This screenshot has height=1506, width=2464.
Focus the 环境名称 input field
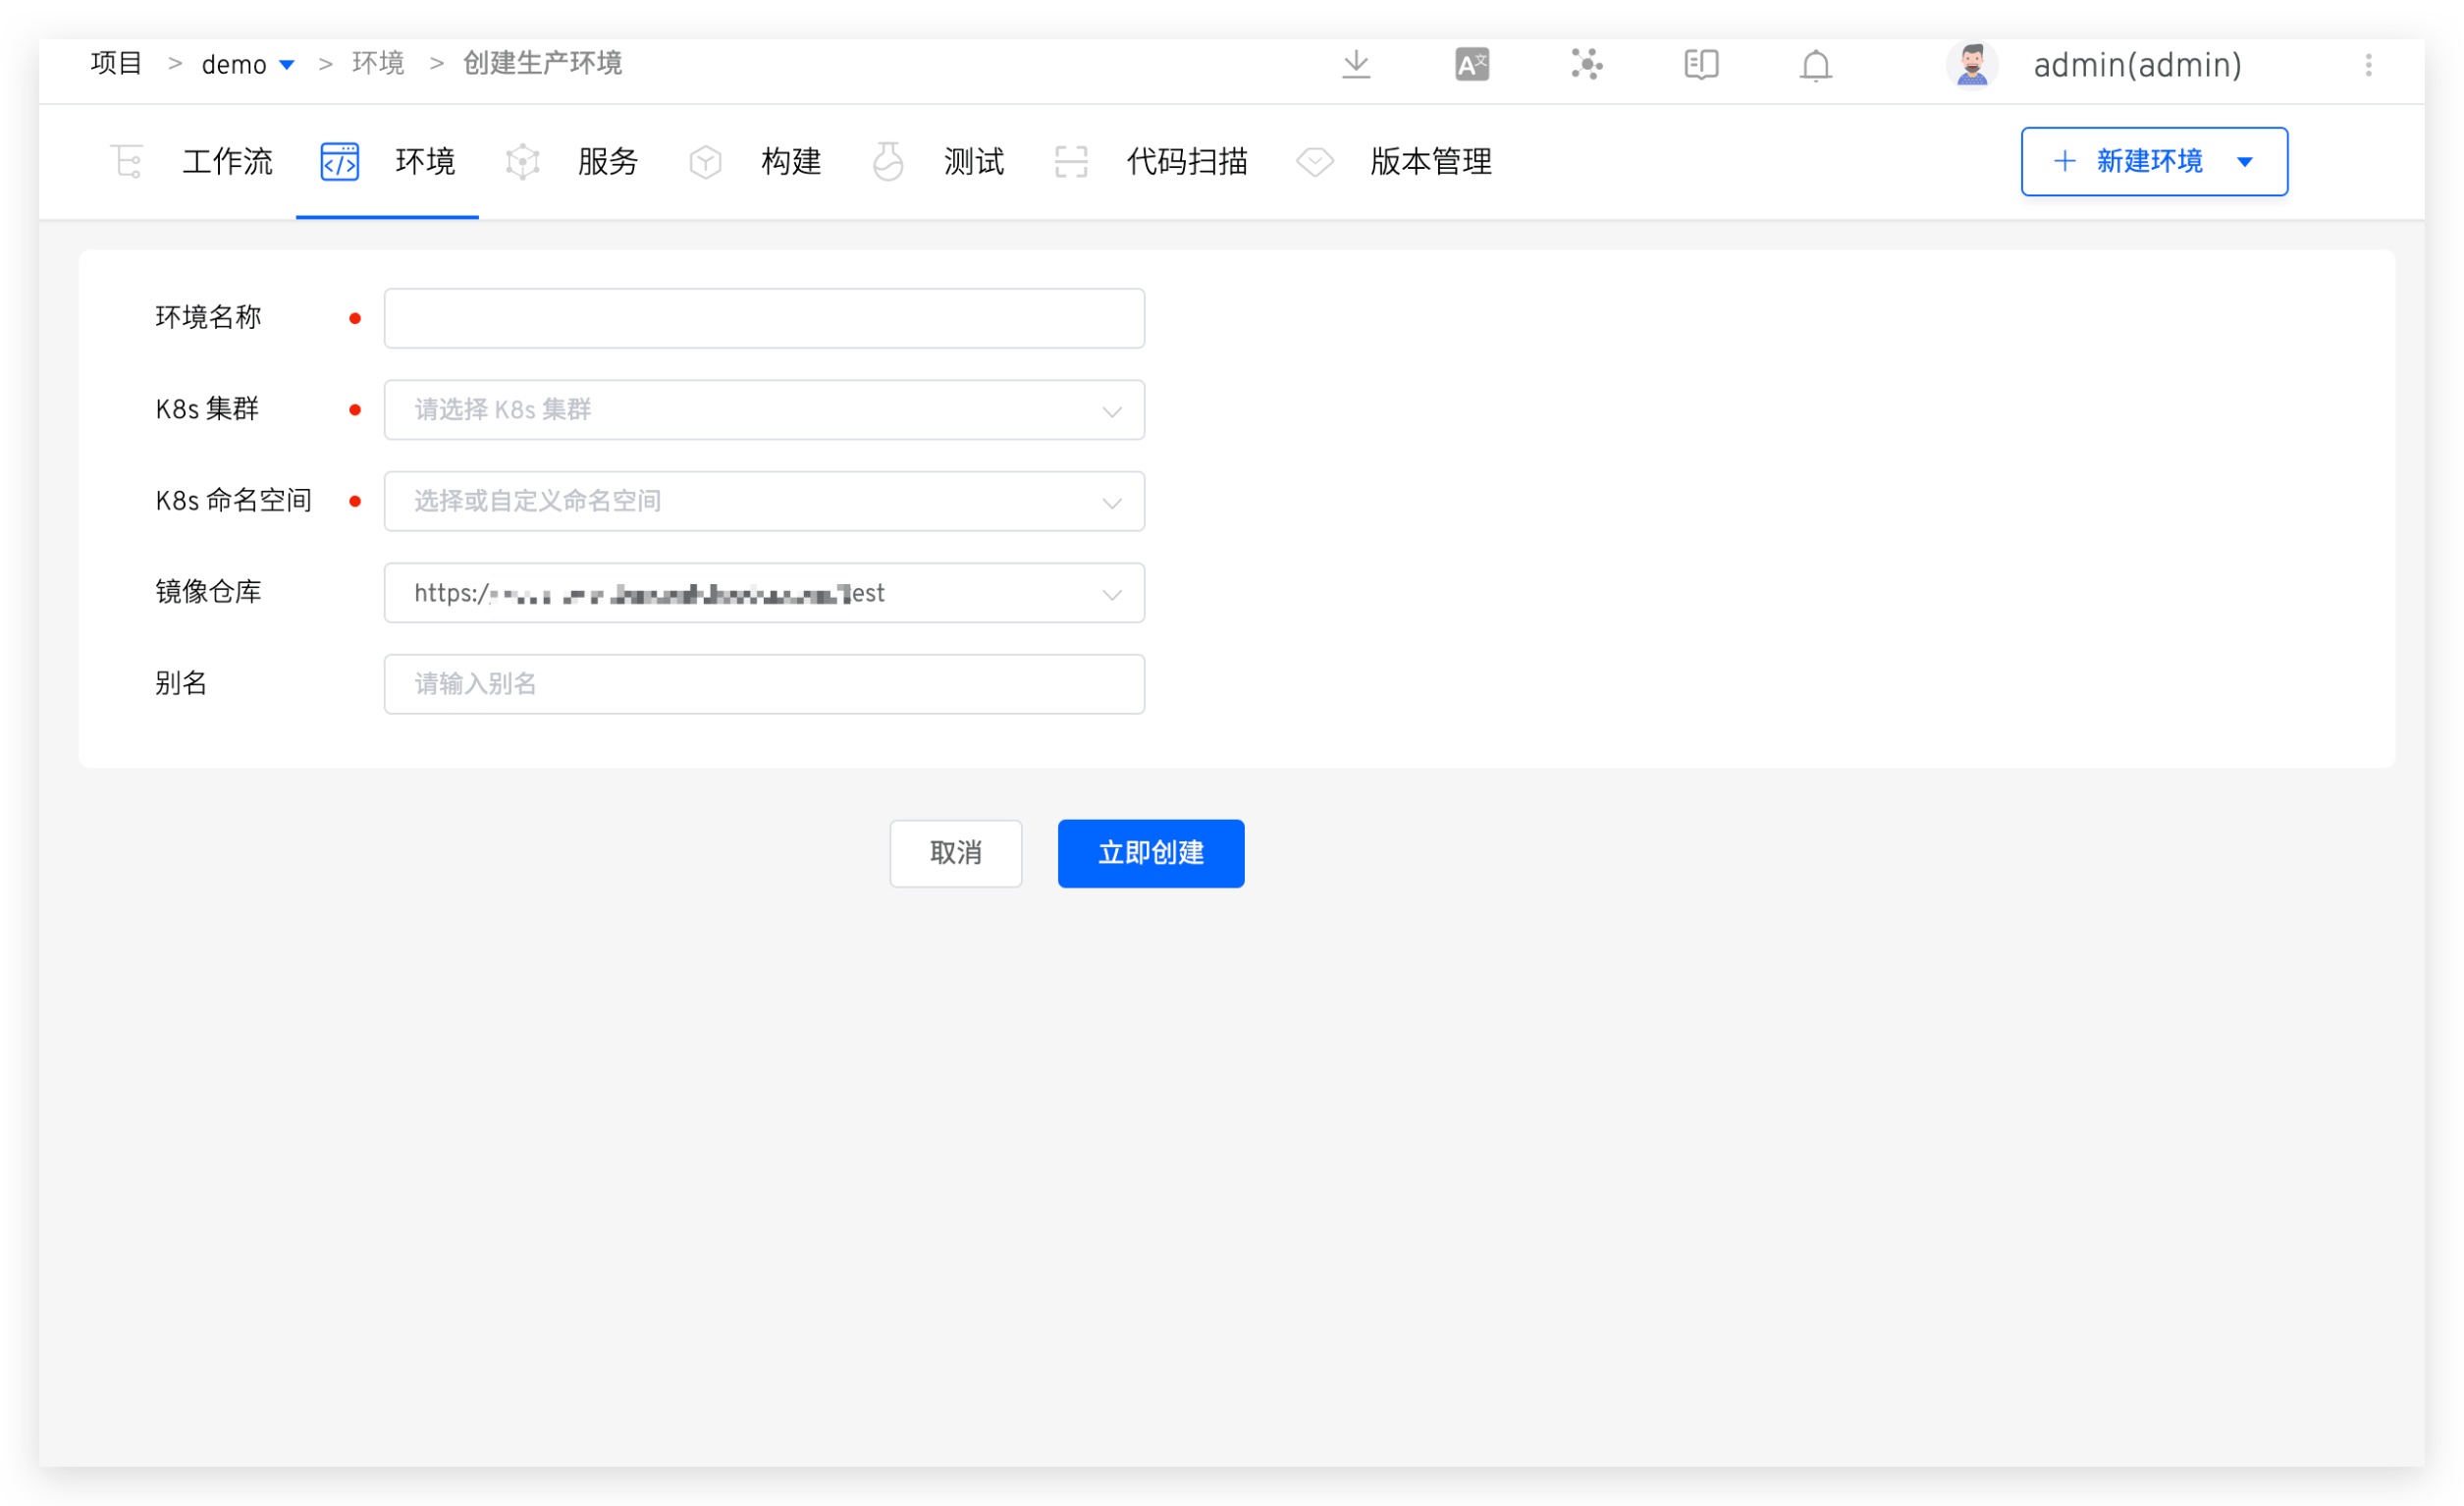764,318
